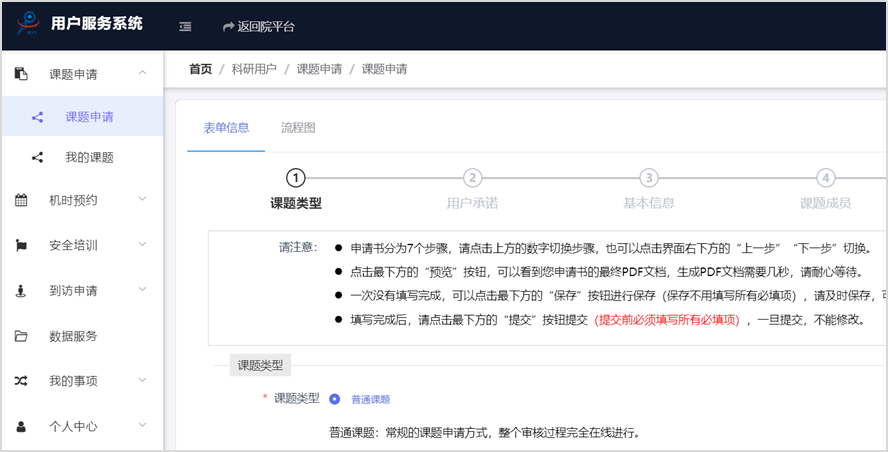Switch to the 流程图 tab
This screenshot has width=888, height=452.
pyautogui.click(x=298, y=128)
